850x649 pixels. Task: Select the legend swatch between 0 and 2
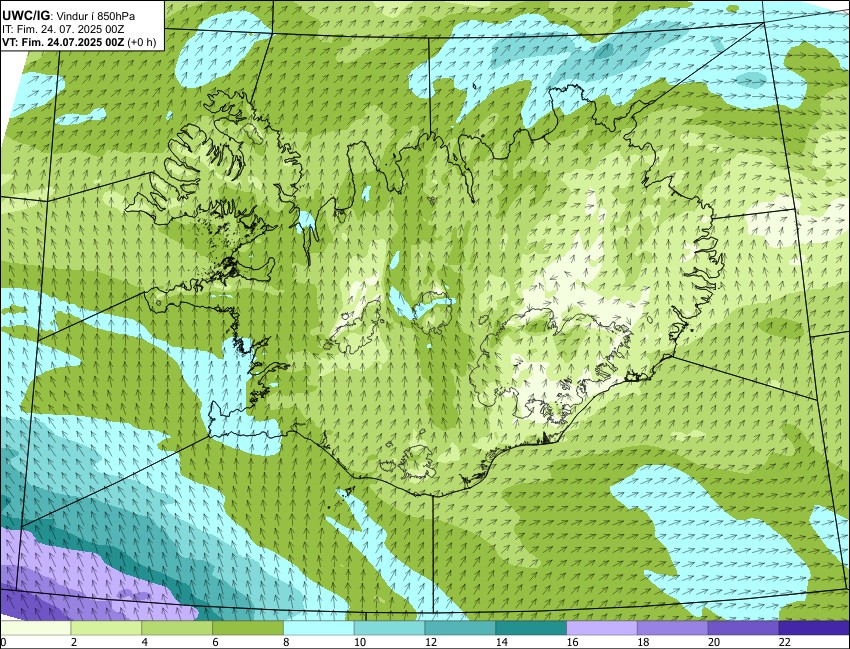35,628
